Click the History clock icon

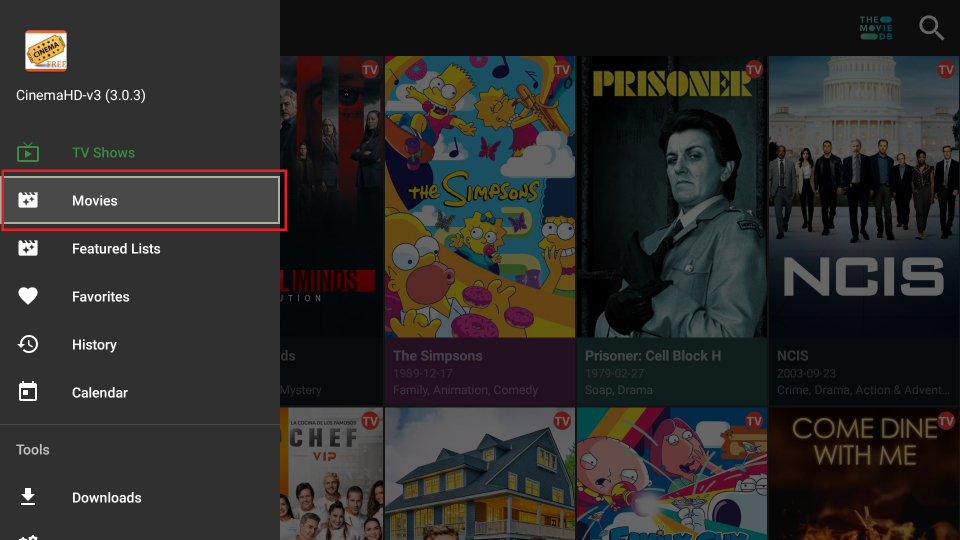(x=28, y=344)
